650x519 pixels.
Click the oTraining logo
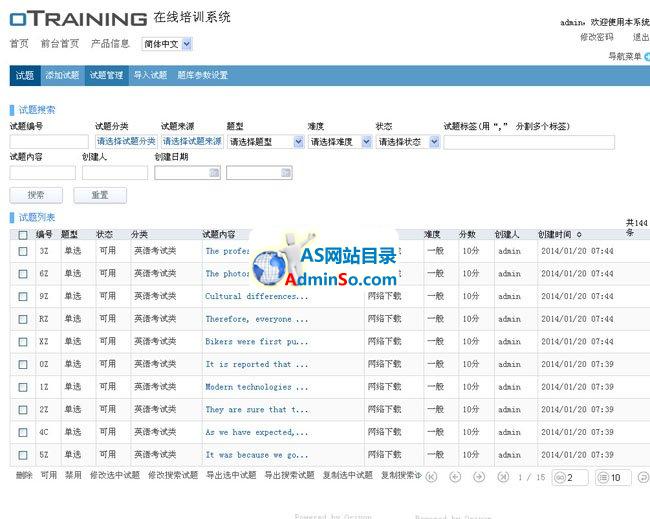(x=78, y=19)
